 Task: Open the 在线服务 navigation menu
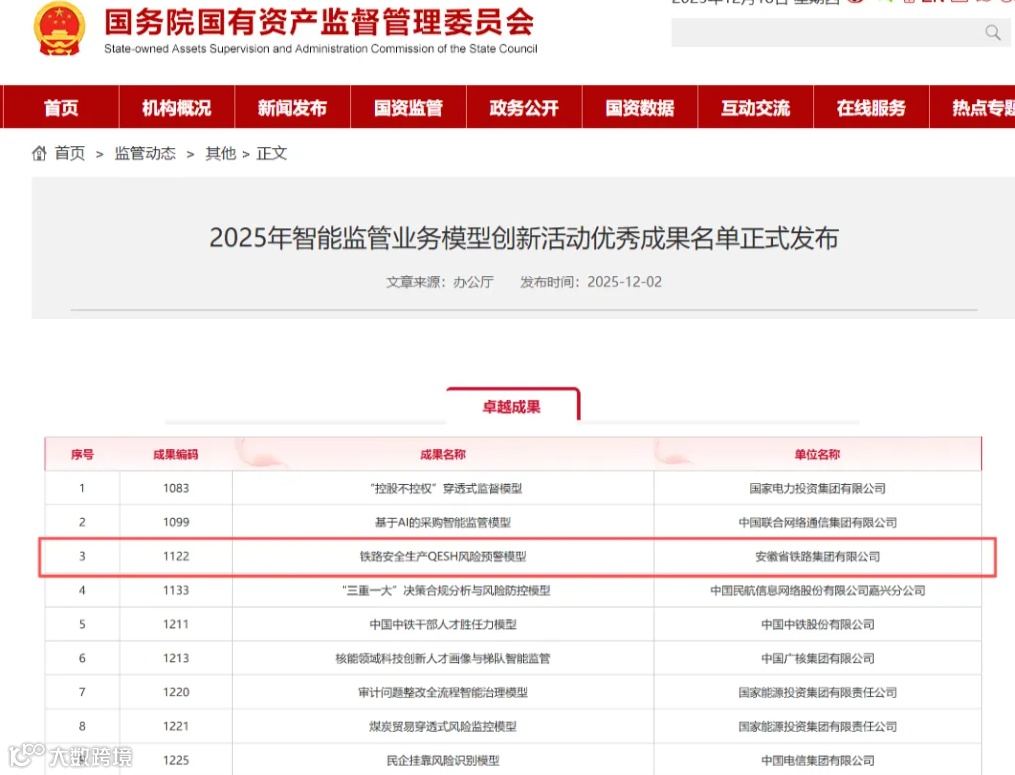tap(871, 107)
